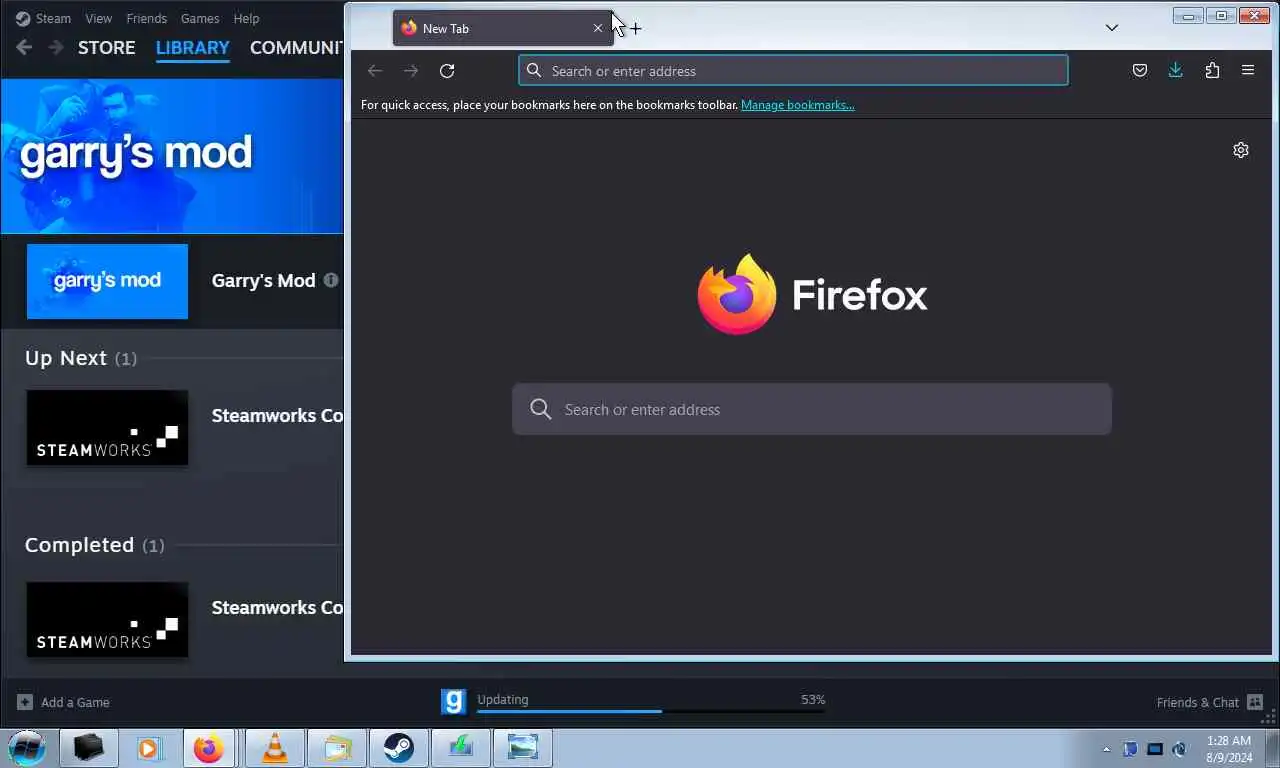
Task: Focus the Firefox URL address bar
Action: pyautogui.click(x=793, y=71)
